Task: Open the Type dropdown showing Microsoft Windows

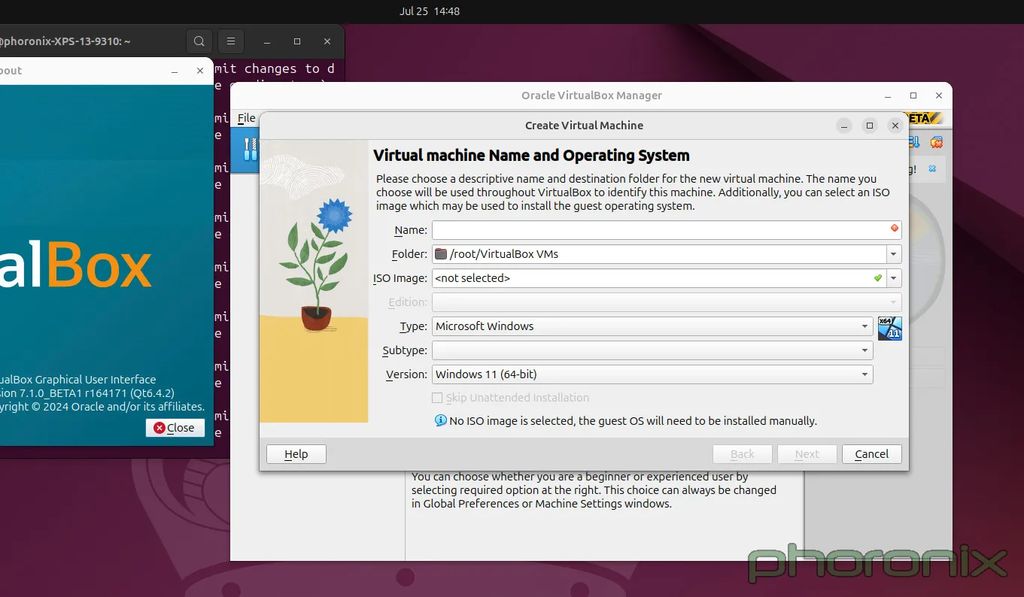Action: [864, 326]
